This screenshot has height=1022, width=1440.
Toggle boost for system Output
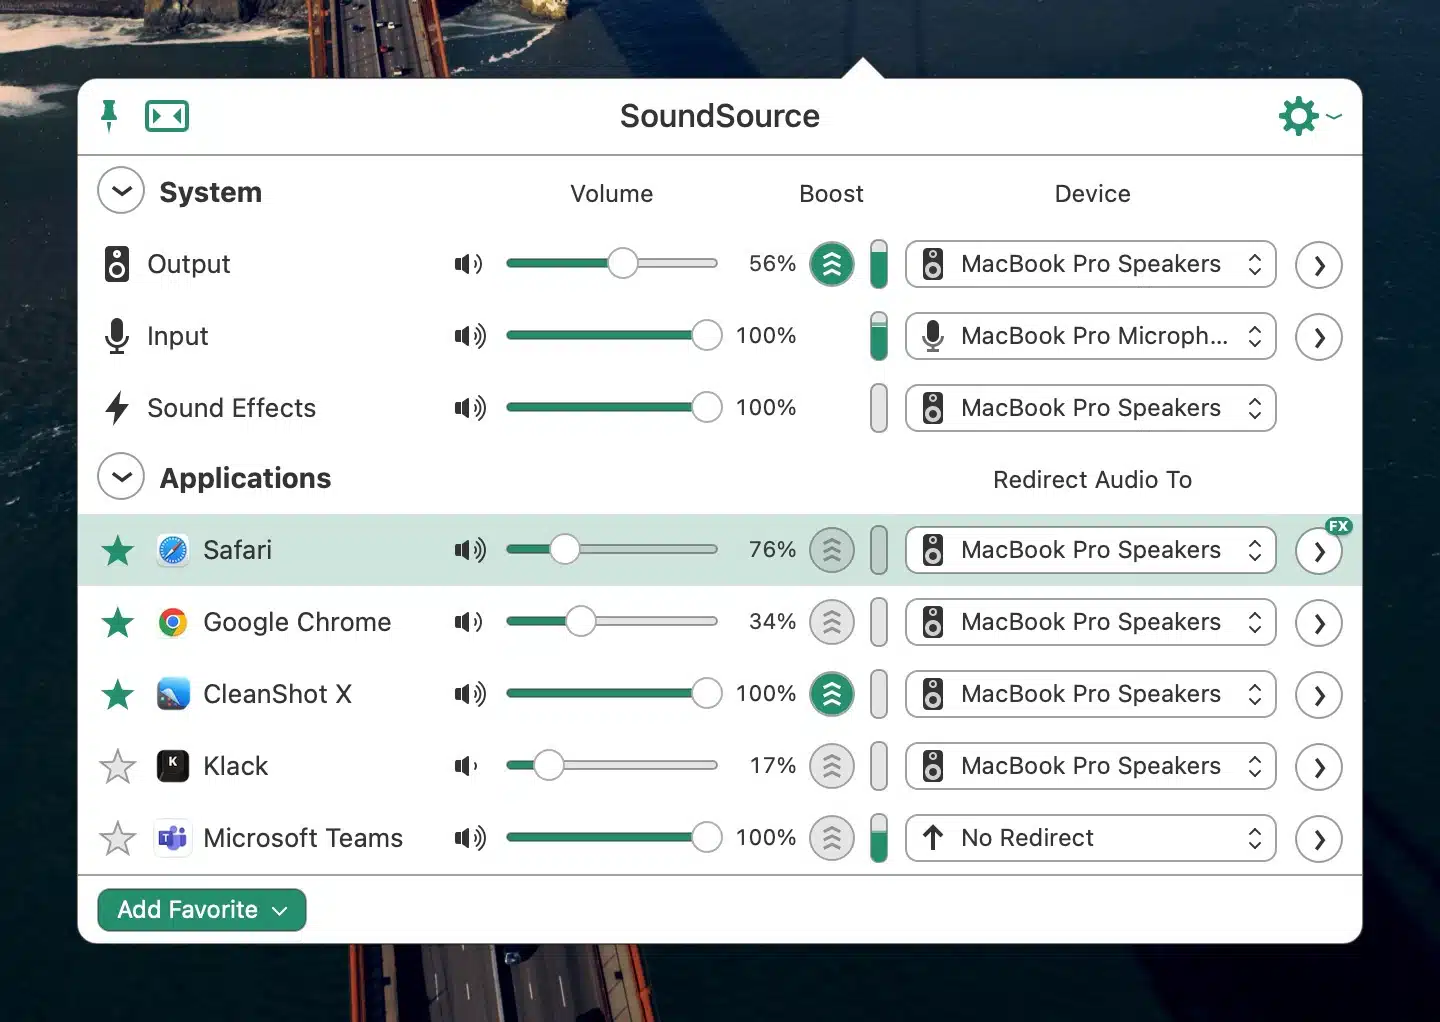(831, 265)
